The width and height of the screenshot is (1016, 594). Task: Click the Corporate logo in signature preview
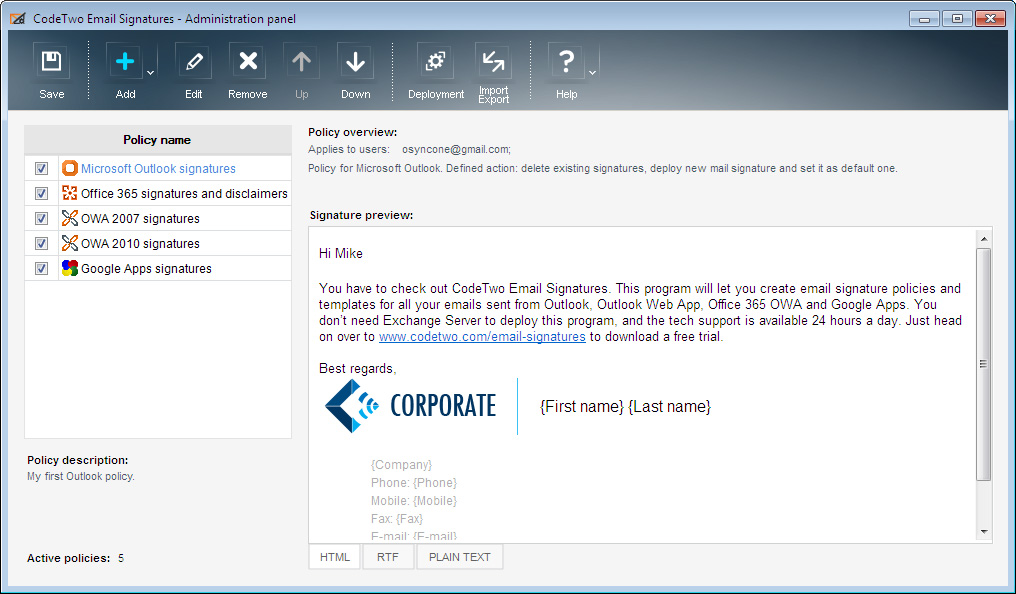coord(411,406)
